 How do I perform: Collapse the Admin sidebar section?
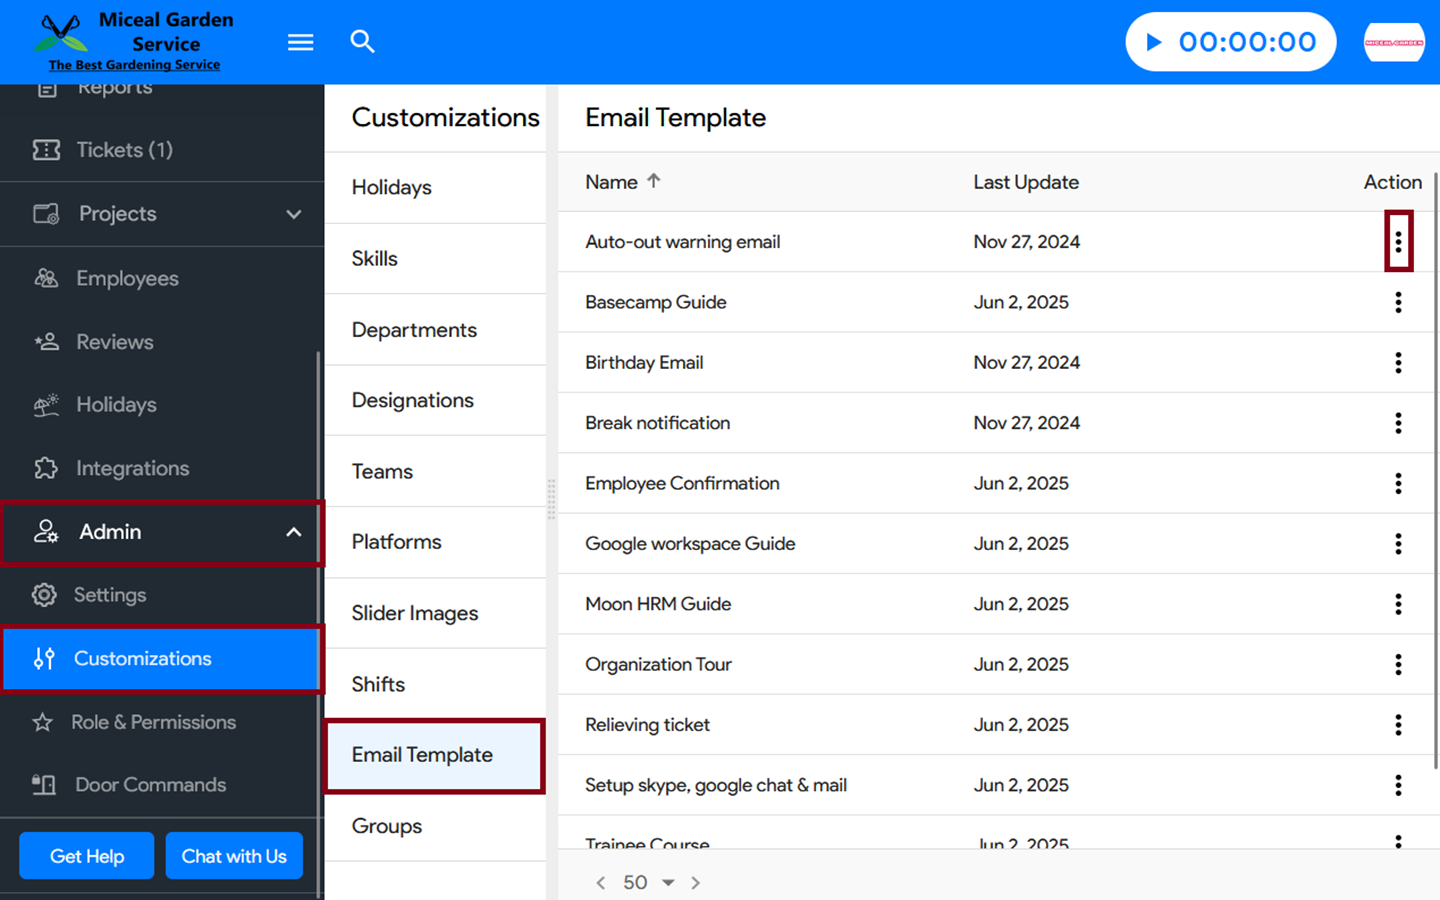pos(293,532)
